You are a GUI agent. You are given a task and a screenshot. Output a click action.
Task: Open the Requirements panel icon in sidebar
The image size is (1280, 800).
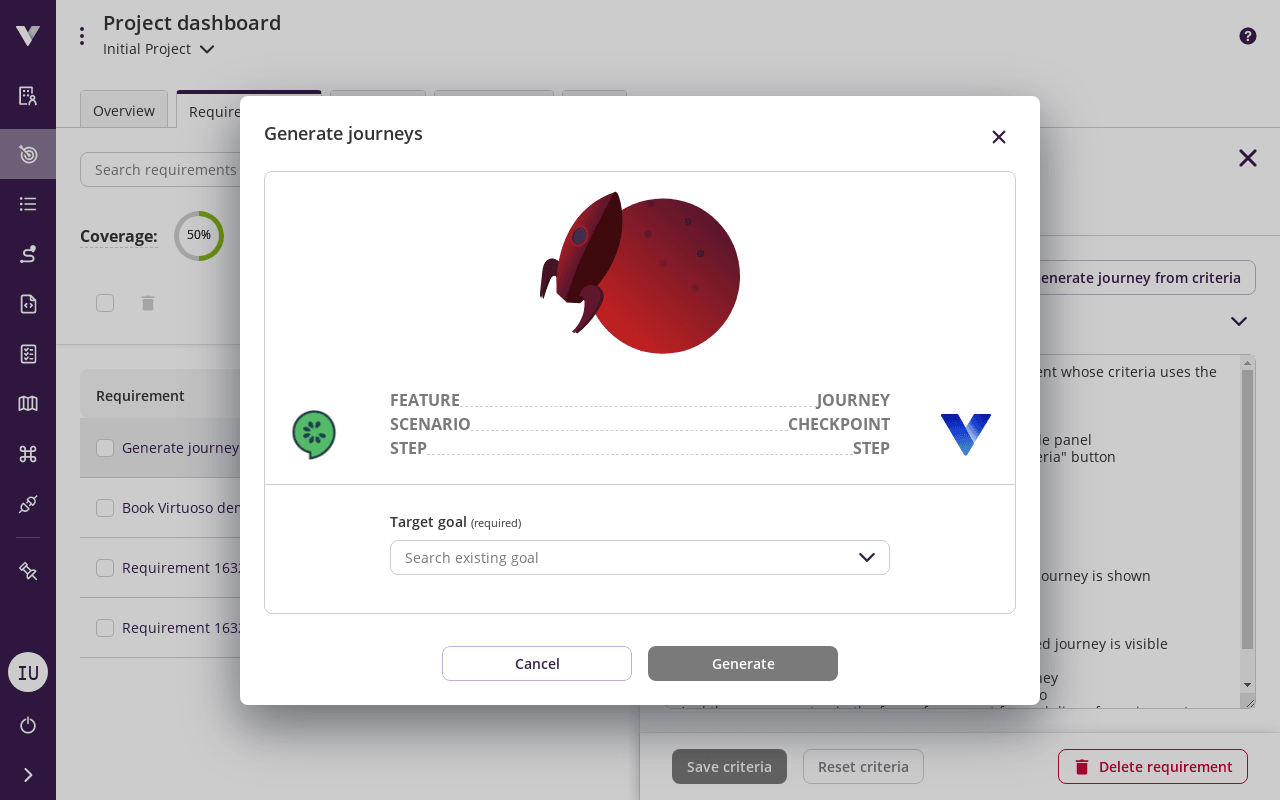click(x=27, y=96)
